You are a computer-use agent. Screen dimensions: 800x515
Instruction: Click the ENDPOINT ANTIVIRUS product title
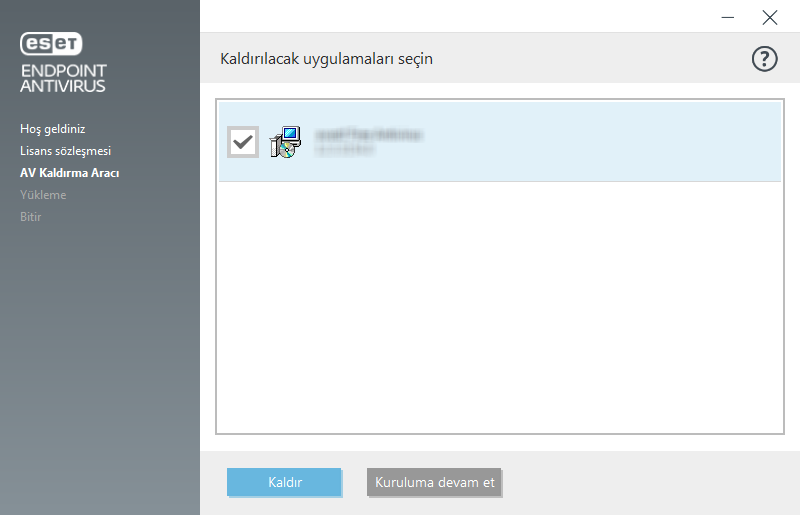63,78
